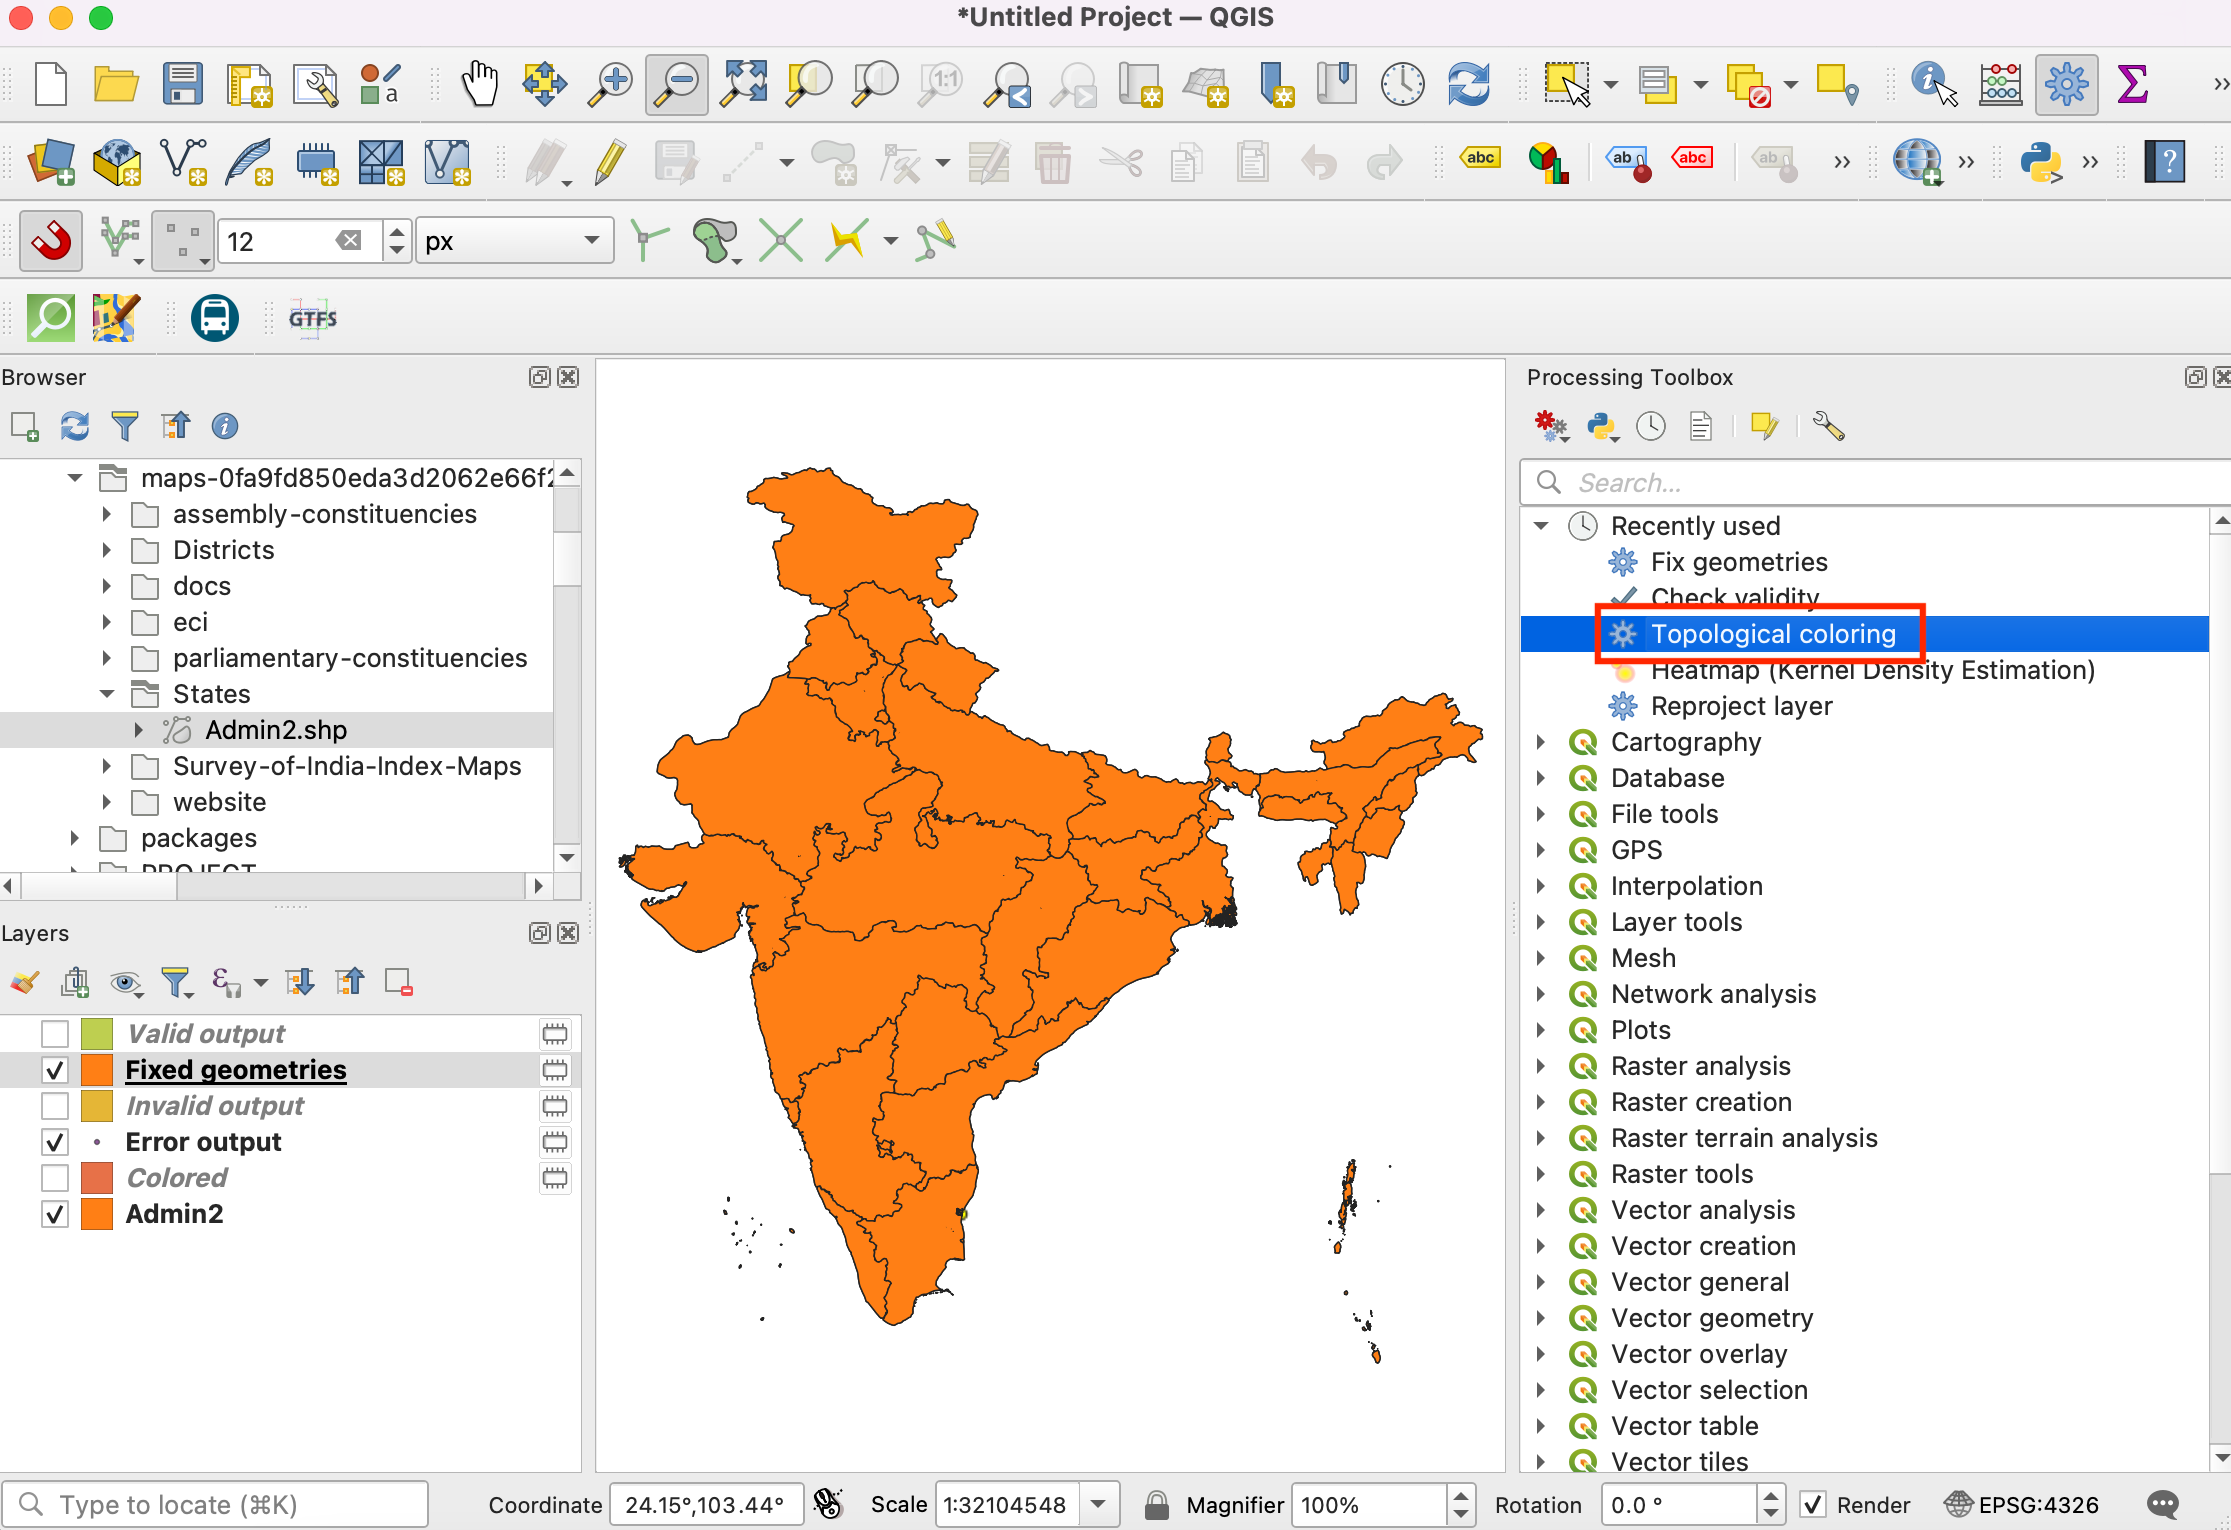Image resolution: width=2231 pixels, height=1530 pixels.
Task: Click the Zoom Full extent icon
Action: (x=745, y=84)
